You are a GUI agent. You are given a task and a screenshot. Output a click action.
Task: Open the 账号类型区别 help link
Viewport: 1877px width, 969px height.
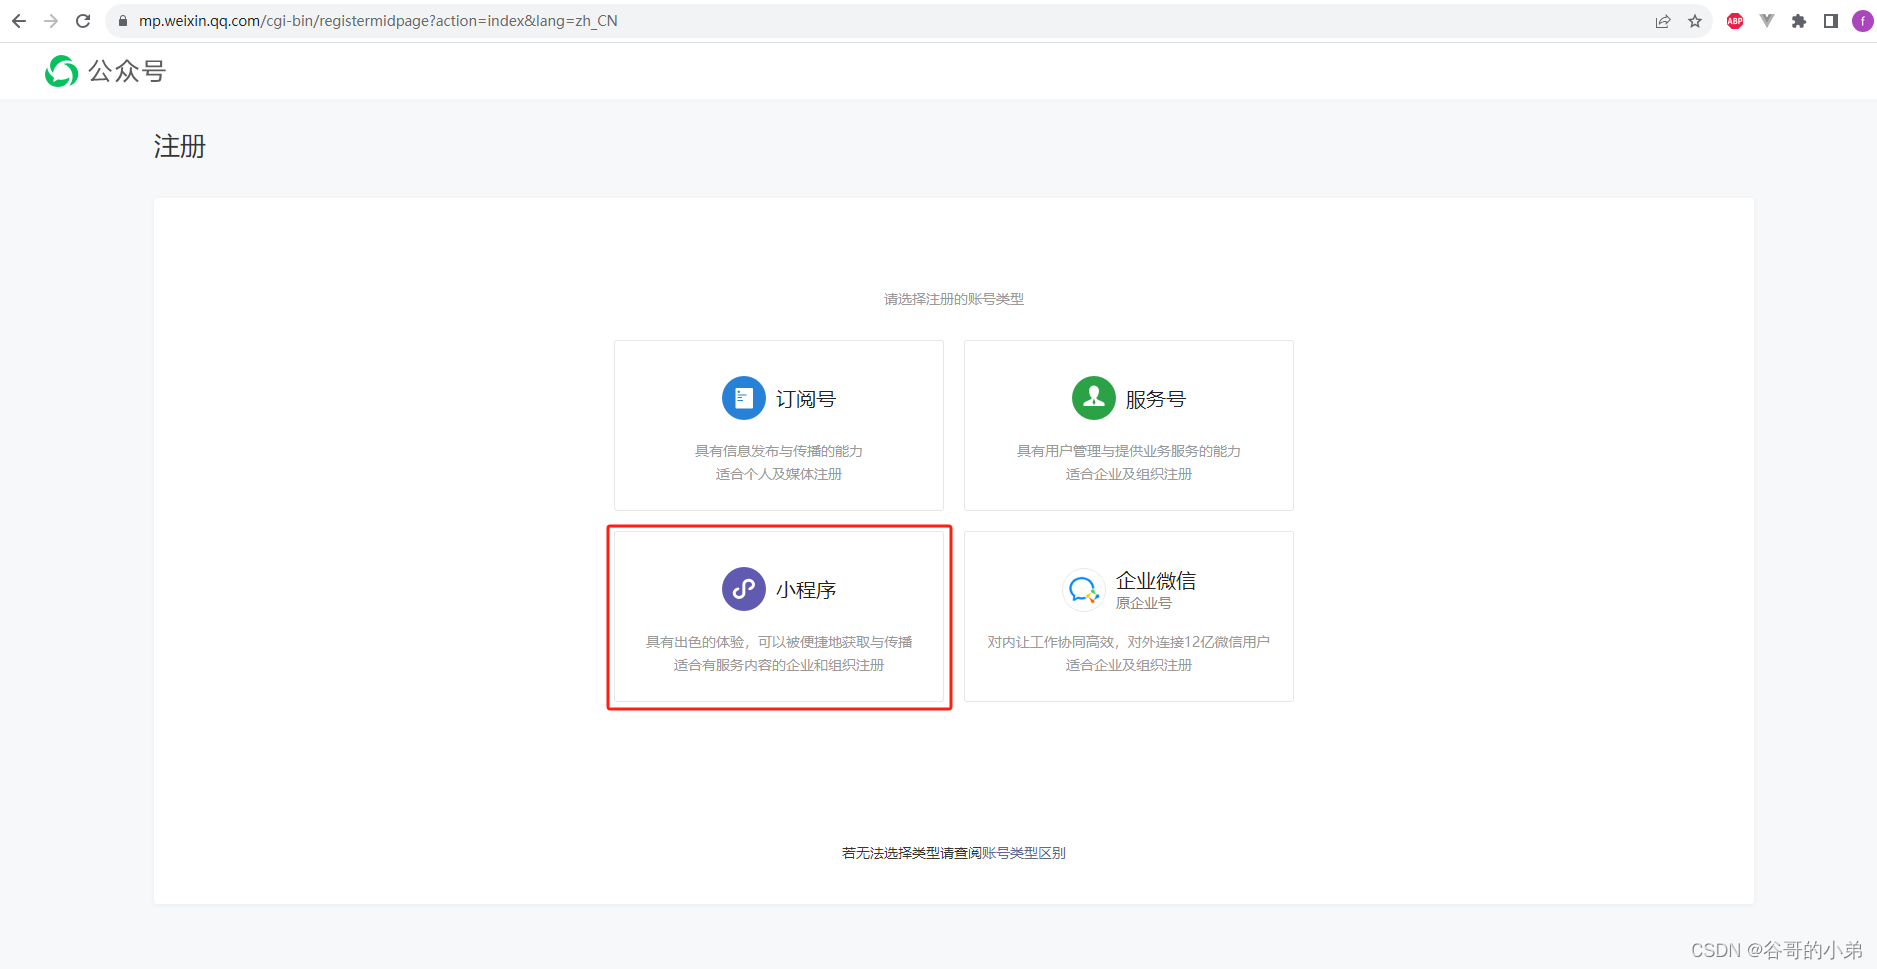(x=1024, y=853)
